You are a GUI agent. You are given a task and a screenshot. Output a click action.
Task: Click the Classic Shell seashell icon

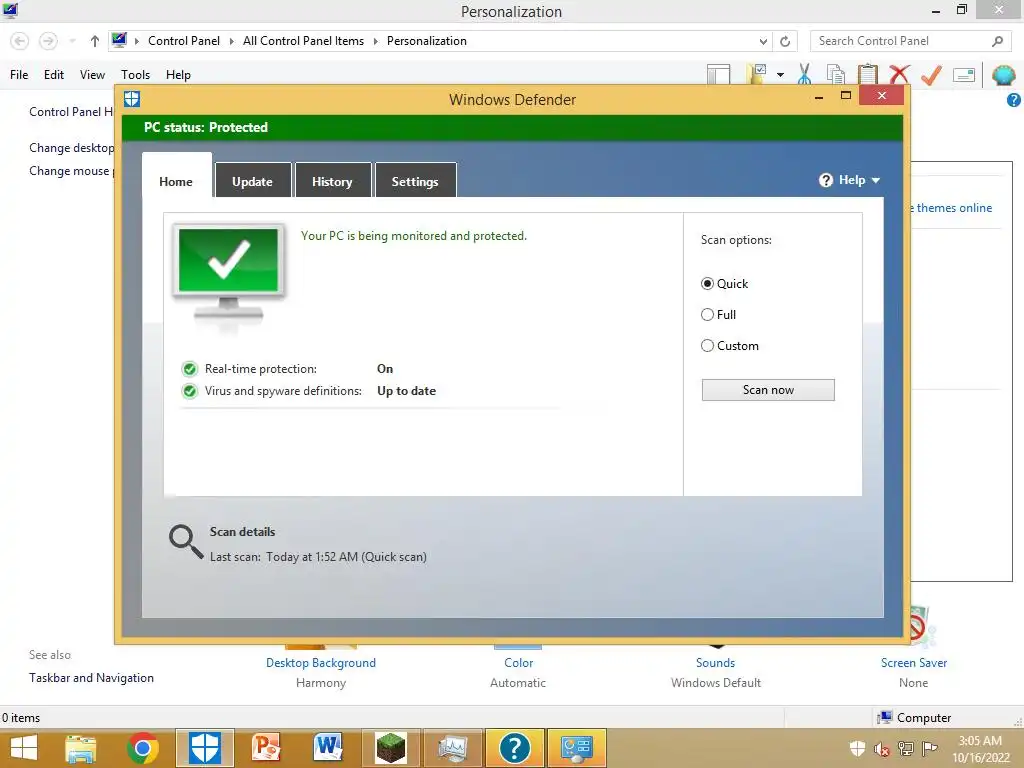coord(1004,75)
